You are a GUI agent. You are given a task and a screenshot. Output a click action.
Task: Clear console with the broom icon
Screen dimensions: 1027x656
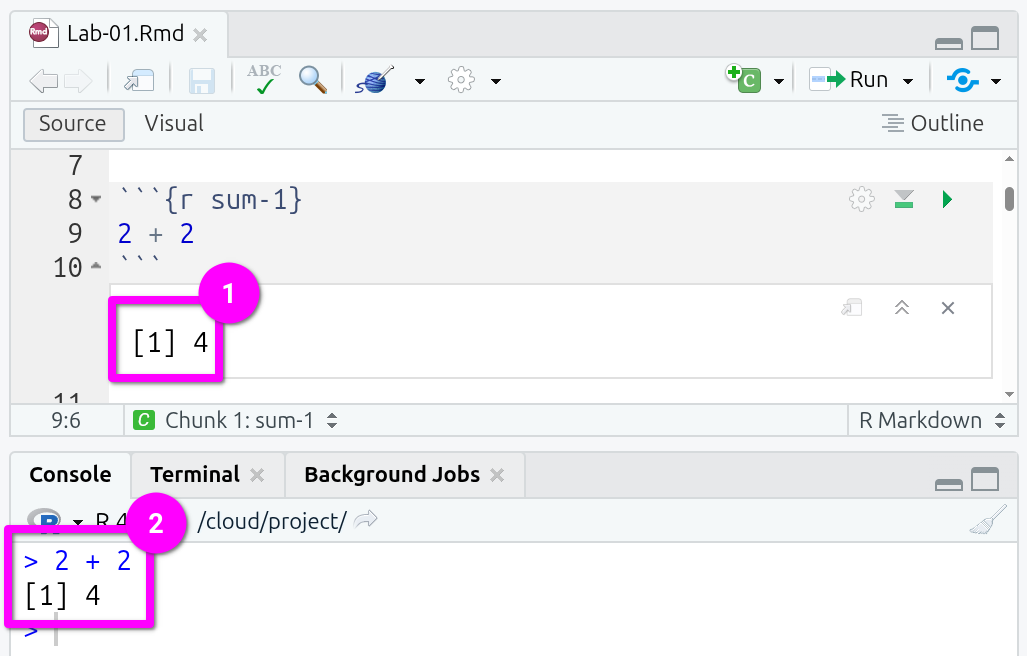(987, 521)
